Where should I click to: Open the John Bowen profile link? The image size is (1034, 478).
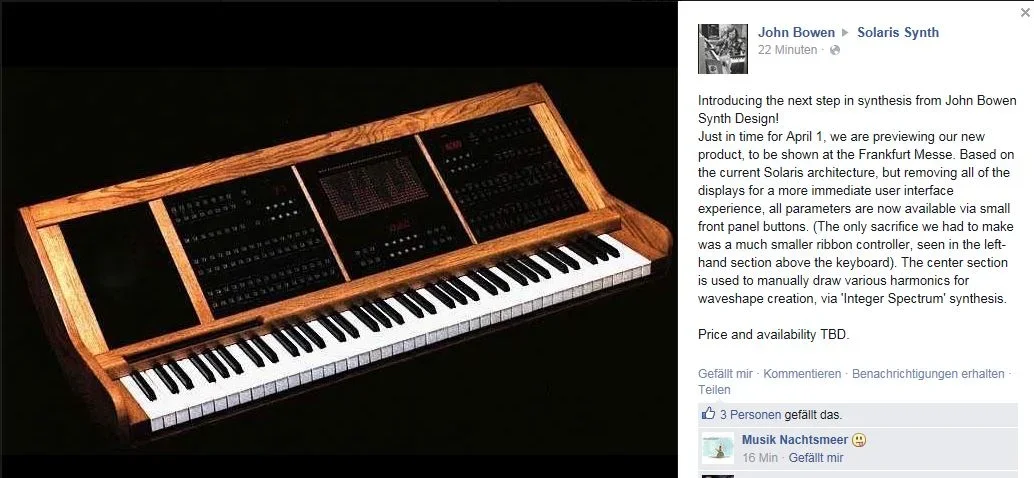tap(796, 32)
